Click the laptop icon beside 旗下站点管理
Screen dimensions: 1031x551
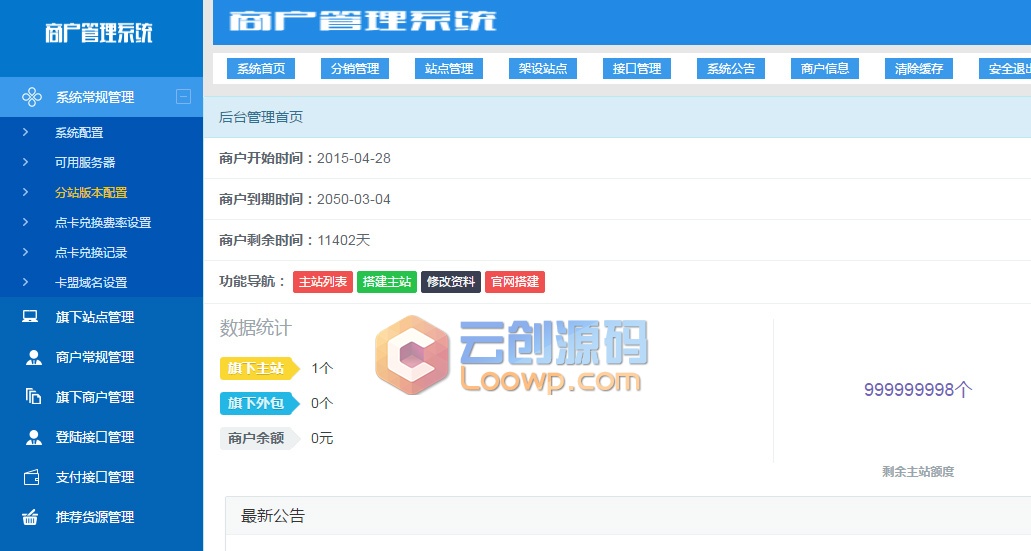click(x=30, y=317)
